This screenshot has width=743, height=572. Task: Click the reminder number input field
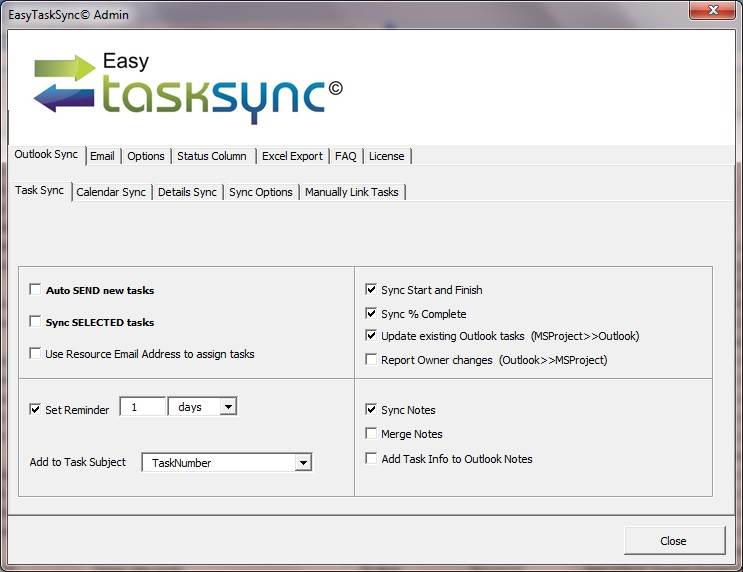[143, 407]
